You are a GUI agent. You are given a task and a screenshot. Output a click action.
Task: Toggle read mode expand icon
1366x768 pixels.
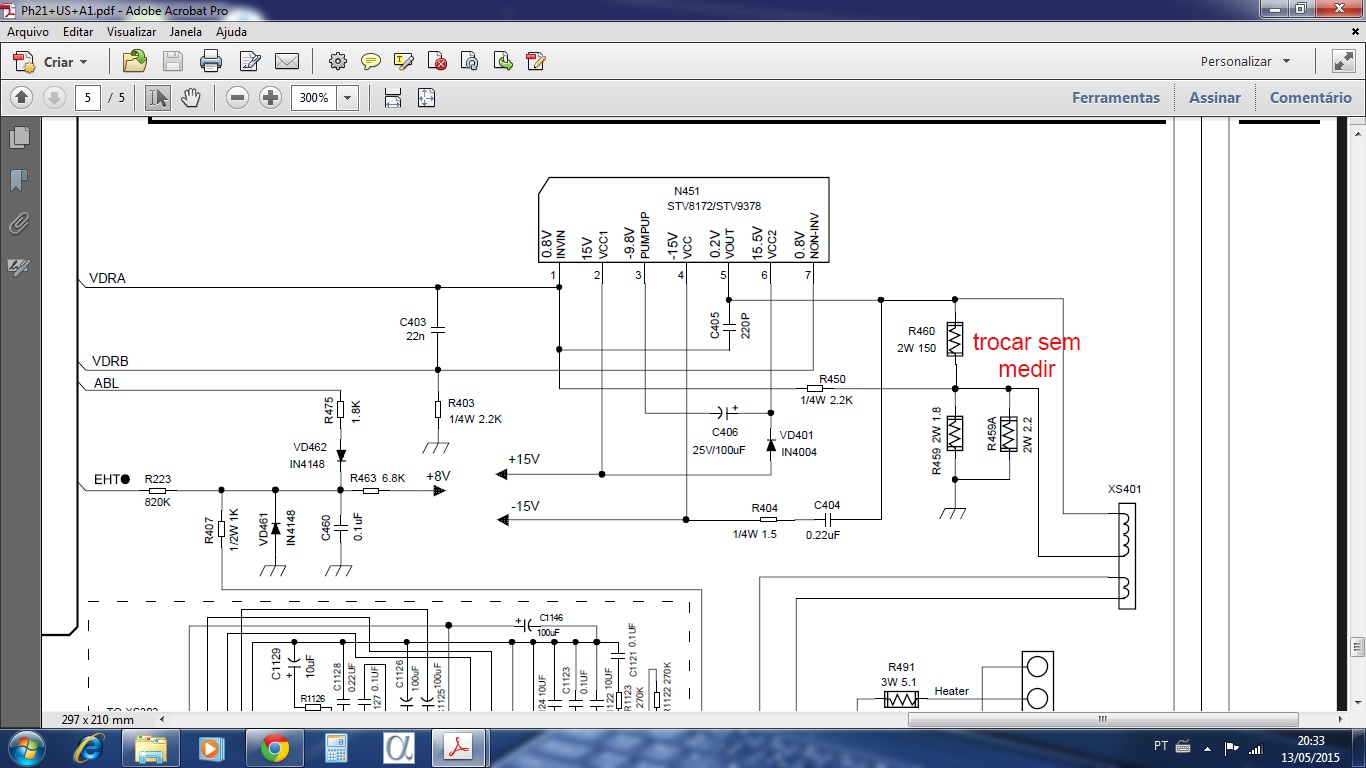(x=1343, y=61)
